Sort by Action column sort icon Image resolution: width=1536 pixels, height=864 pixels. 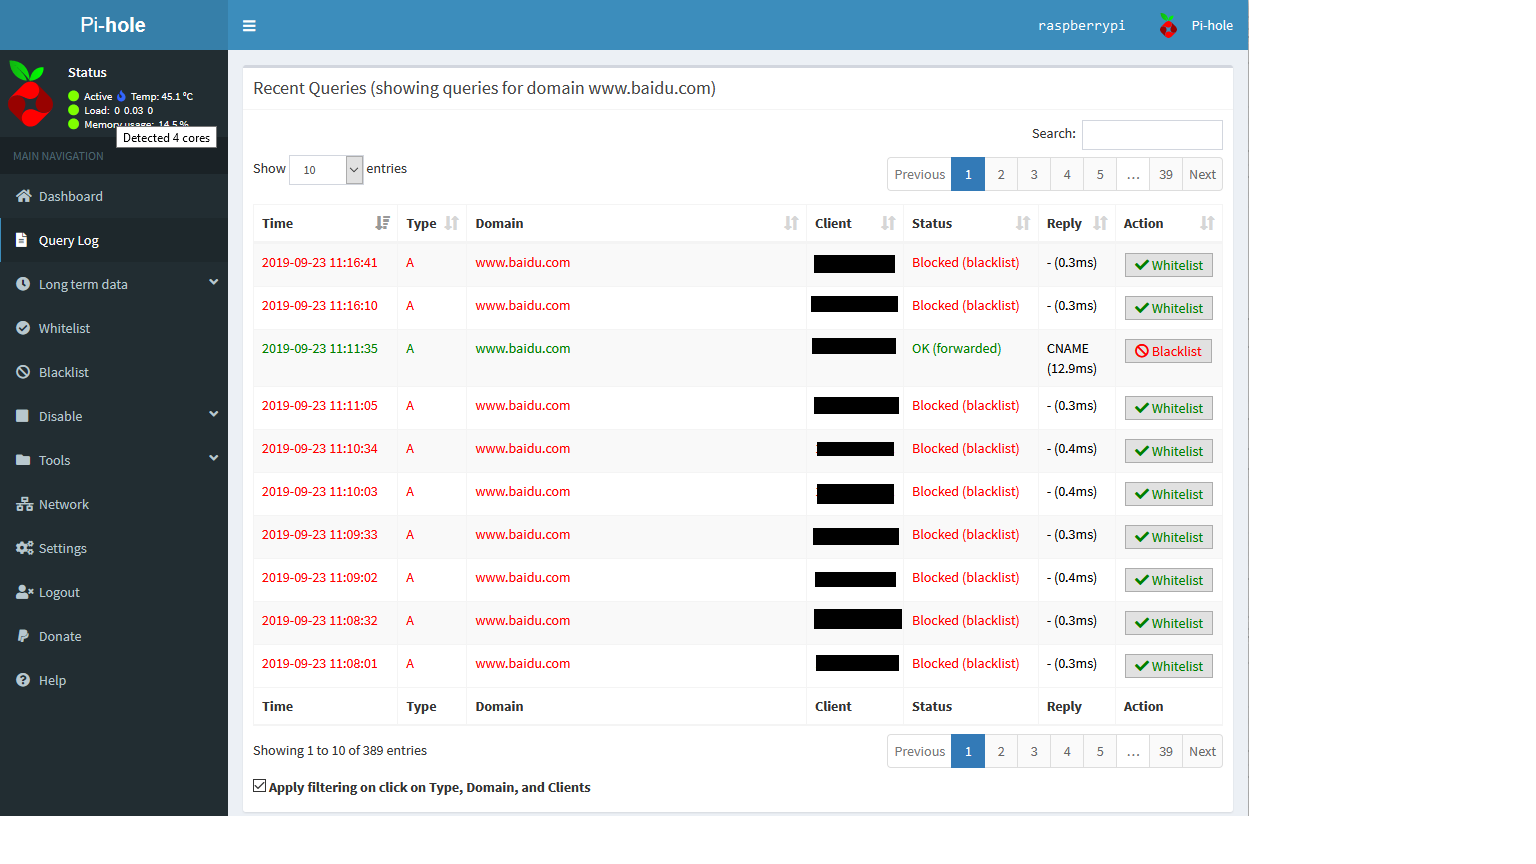point(1207,223)
